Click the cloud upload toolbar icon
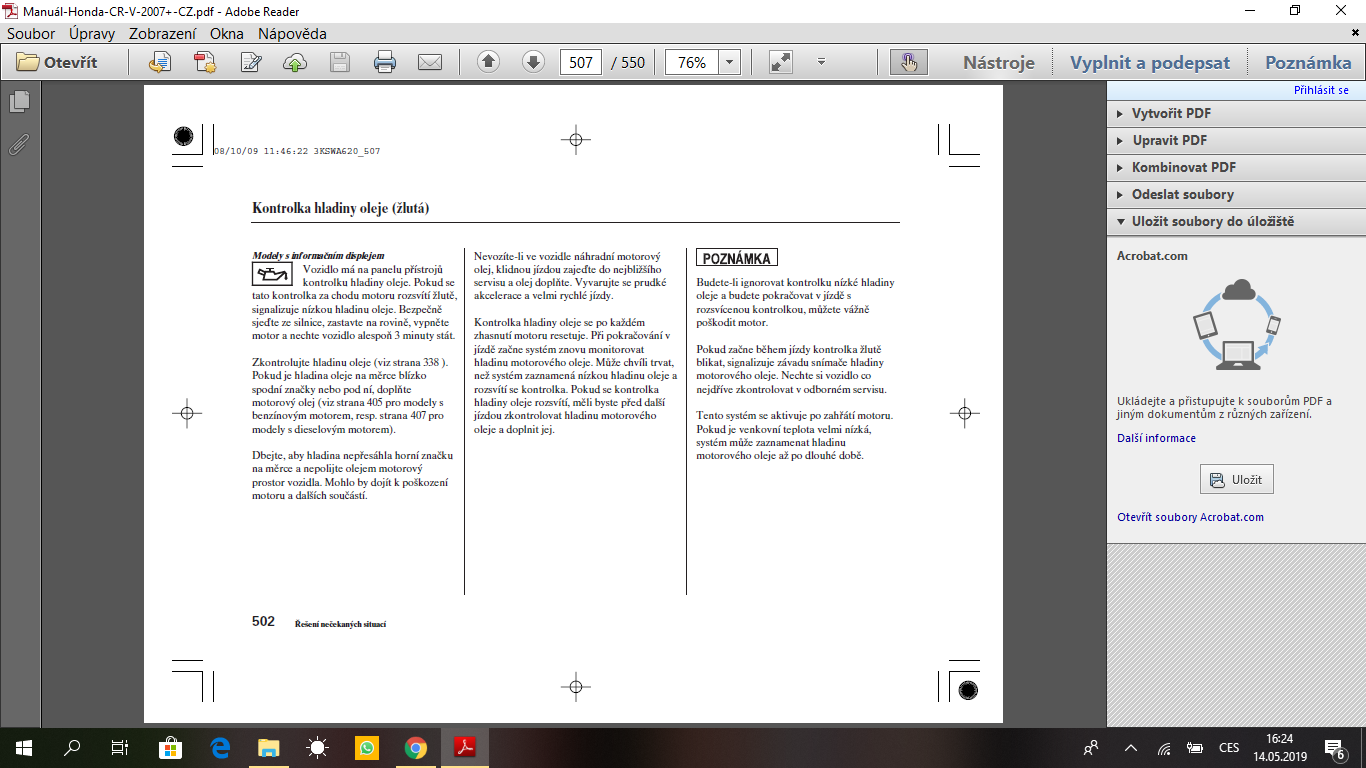Viewport: 1366px width, 768px height. [x=295, y=62]
